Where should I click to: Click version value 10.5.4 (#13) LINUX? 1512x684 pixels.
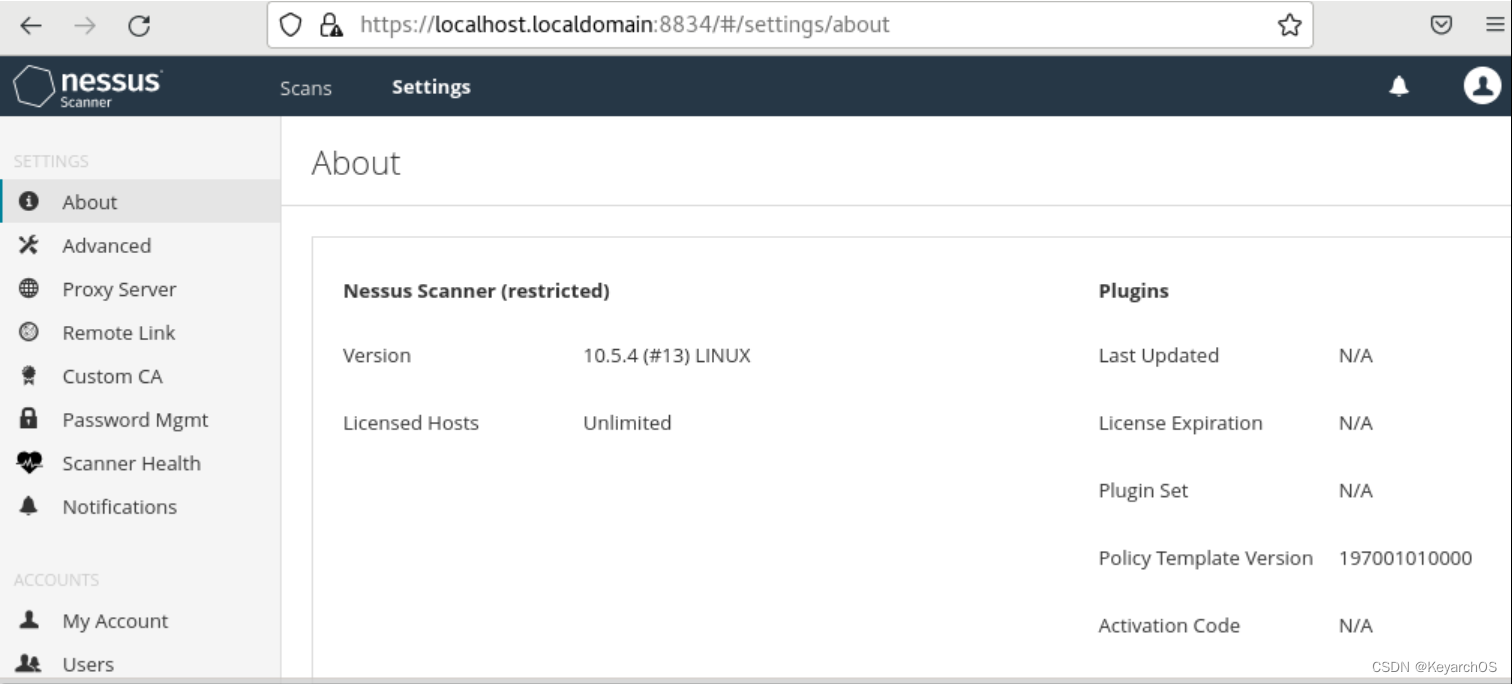667,355
